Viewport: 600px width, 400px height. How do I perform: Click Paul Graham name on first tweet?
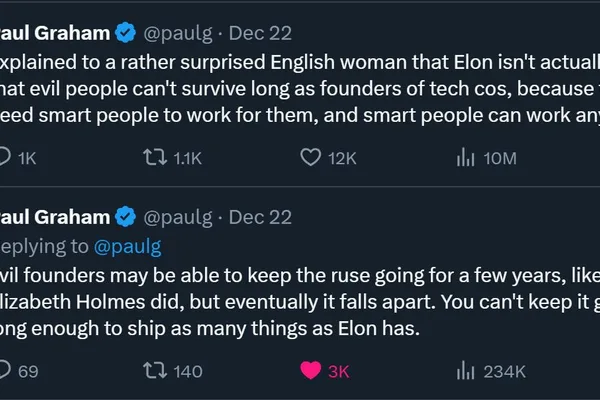point(55,33)
